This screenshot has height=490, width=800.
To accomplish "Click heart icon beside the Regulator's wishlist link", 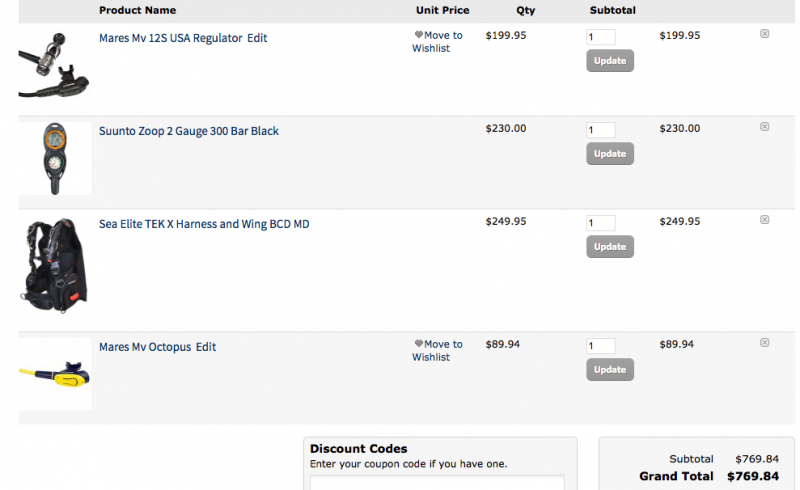I will click(x=418, y=35).
